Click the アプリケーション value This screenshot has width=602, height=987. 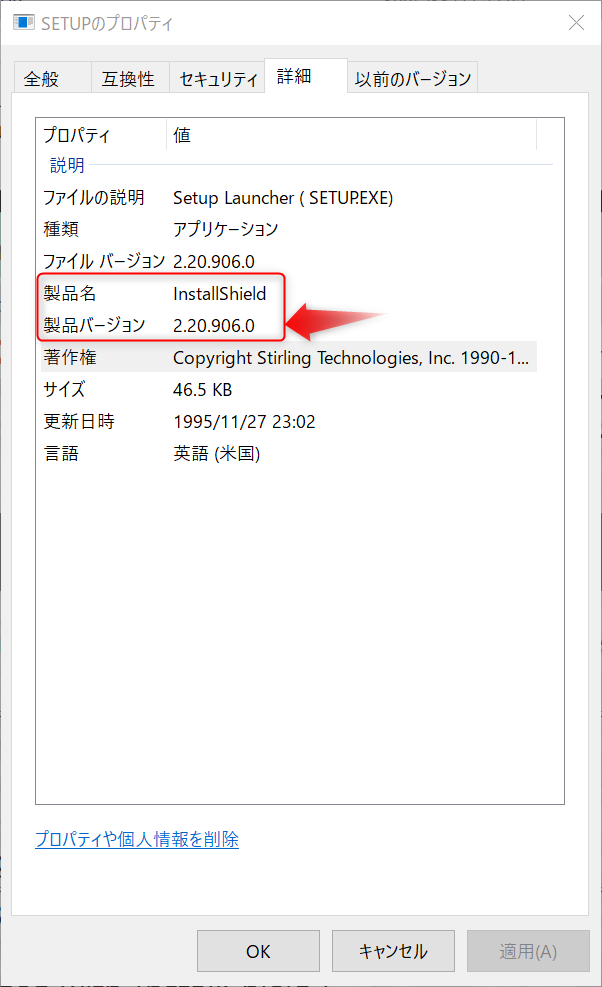pos(225,229)
